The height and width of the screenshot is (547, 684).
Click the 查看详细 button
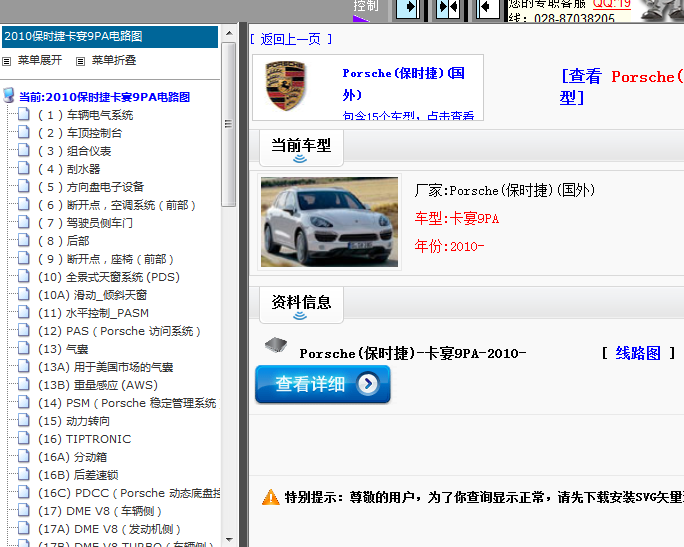click(x=323, y=384)
